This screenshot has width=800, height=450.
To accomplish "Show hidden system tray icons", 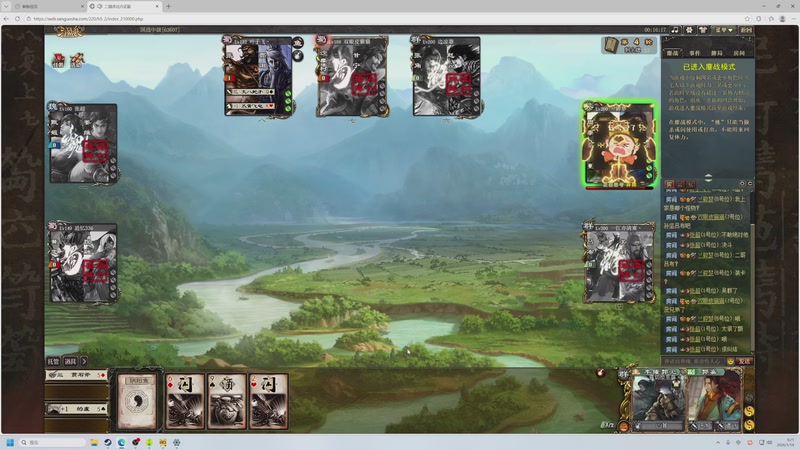I will pos(718,442).
